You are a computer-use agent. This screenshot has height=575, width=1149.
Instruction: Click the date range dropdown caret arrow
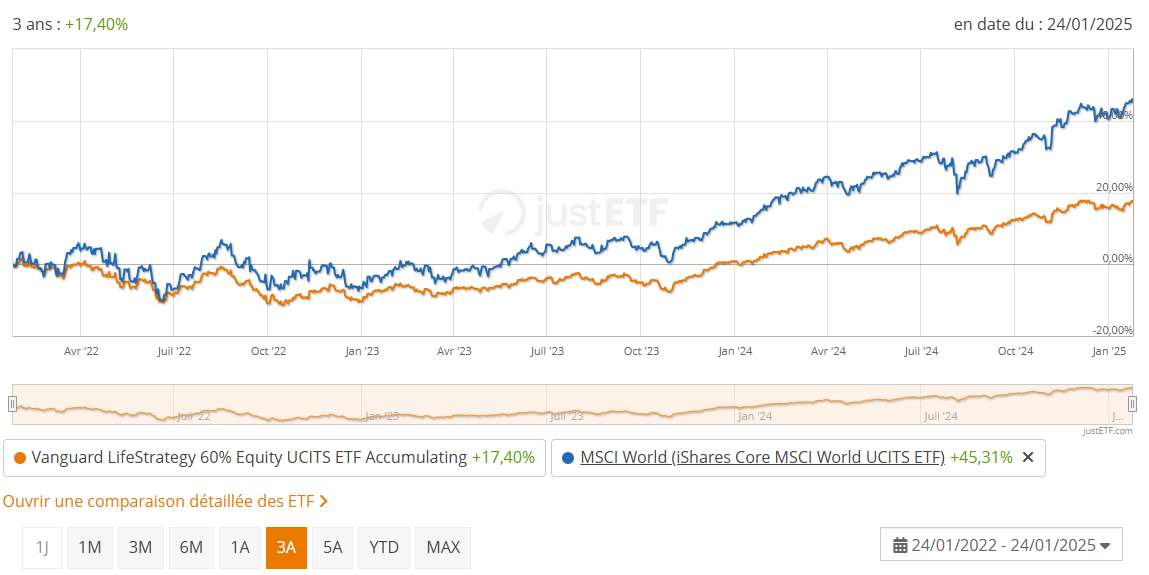(1105, 546)
